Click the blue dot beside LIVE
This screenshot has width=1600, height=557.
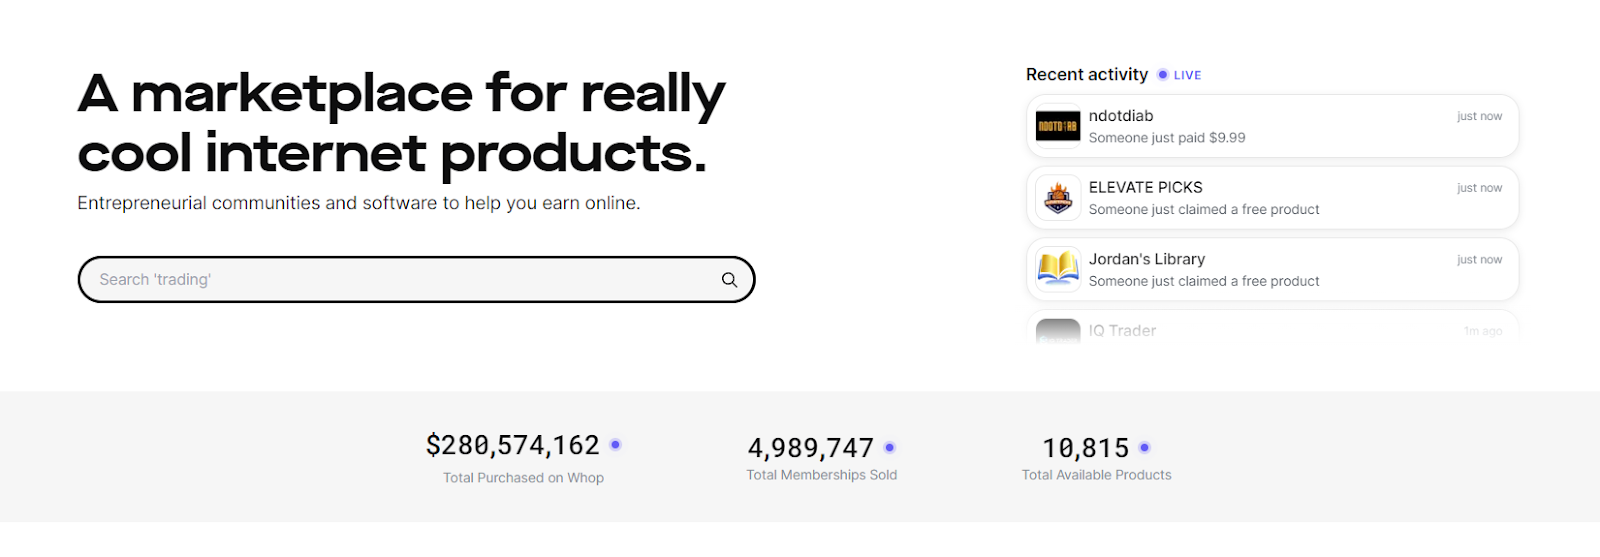(x=1162, y=75)
